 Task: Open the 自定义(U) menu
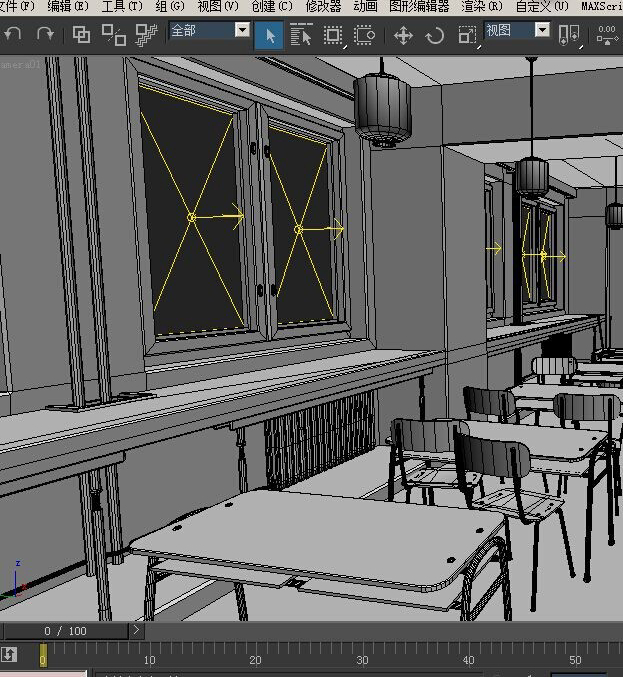click(x=542, y=6)
